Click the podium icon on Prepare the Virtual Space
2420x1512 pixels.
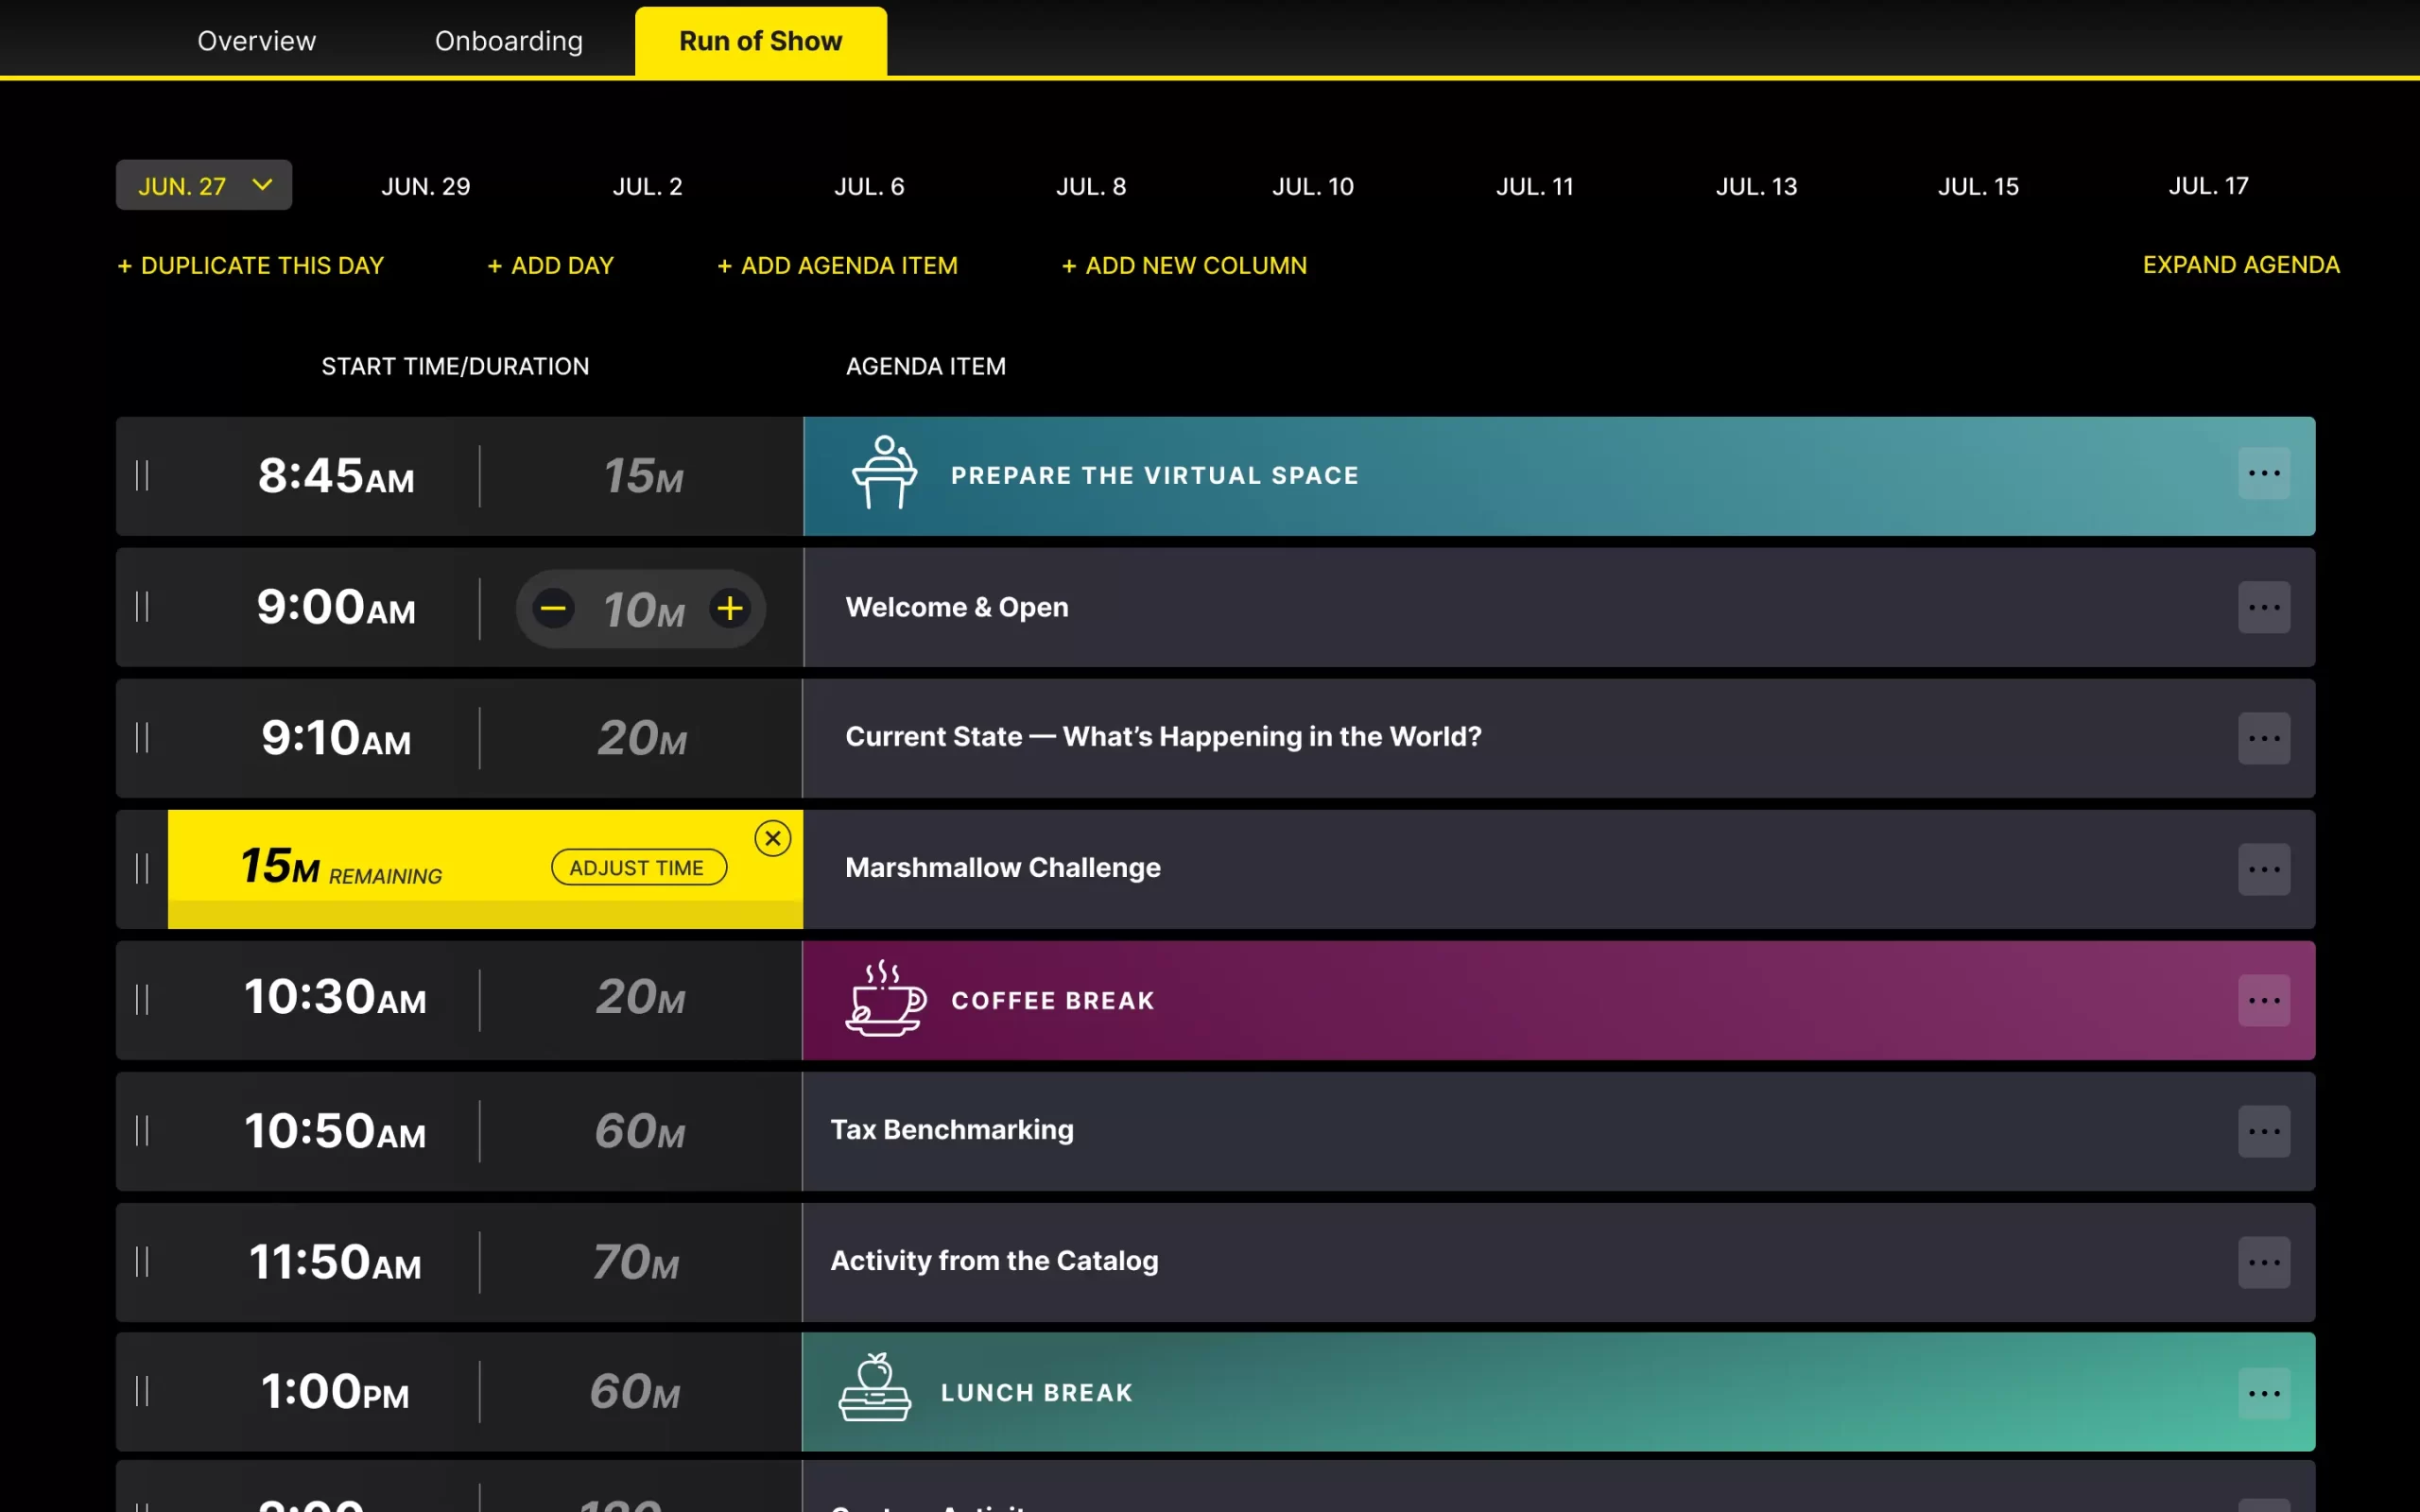(x=884, y=473)
